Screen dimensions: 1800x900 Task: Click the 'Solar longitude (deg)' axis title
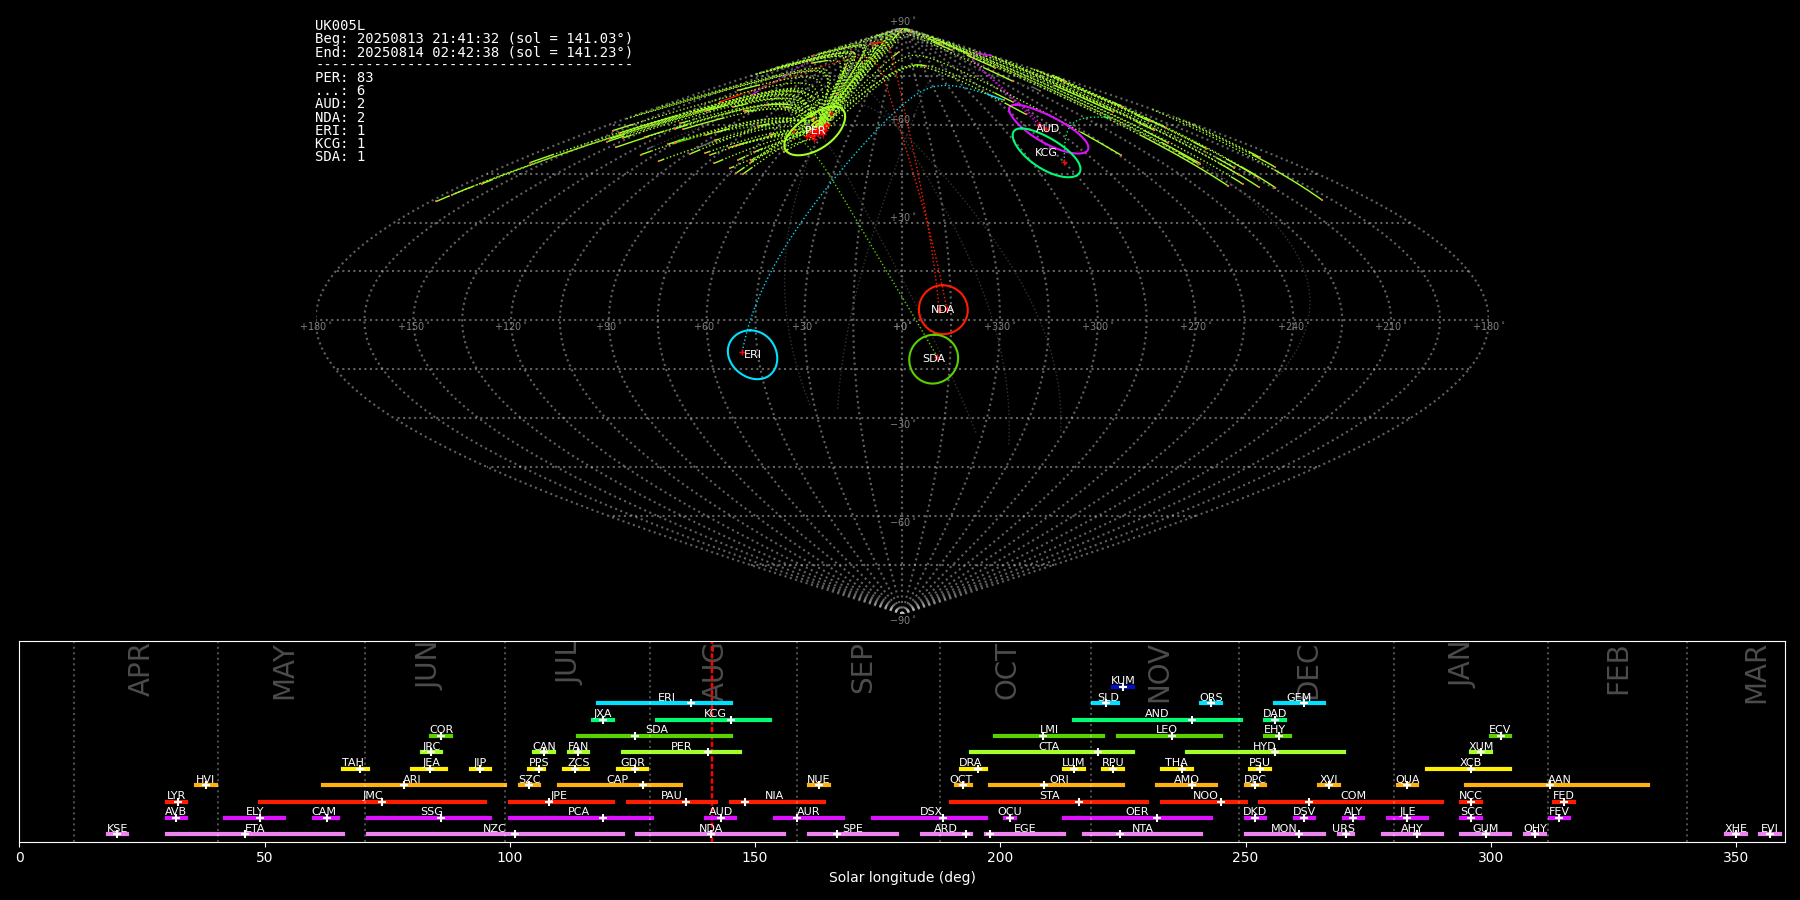click(x=902, y=877)
